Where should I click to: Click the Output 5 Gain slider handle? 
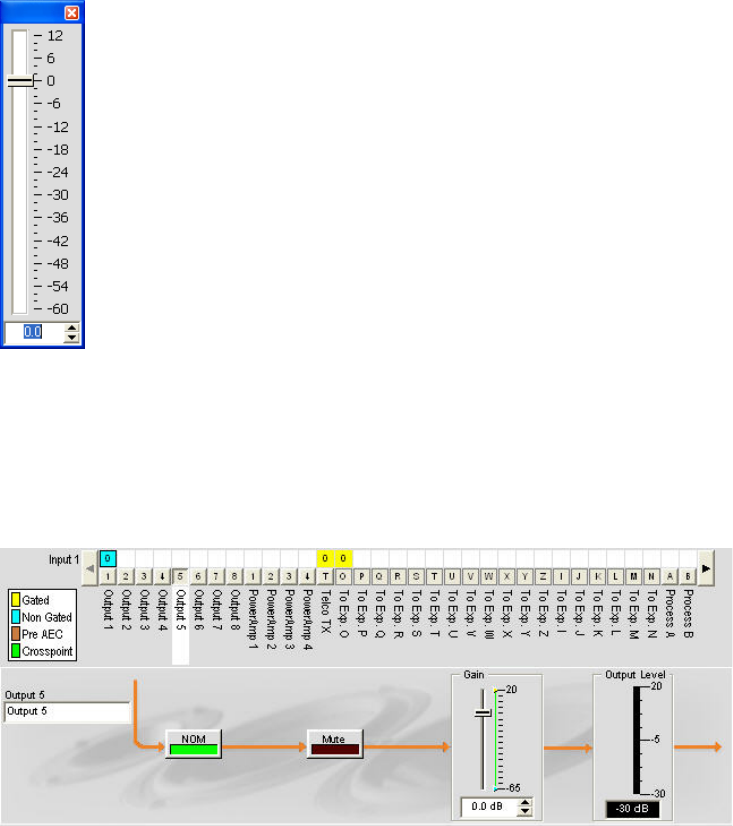coord(483,713)
